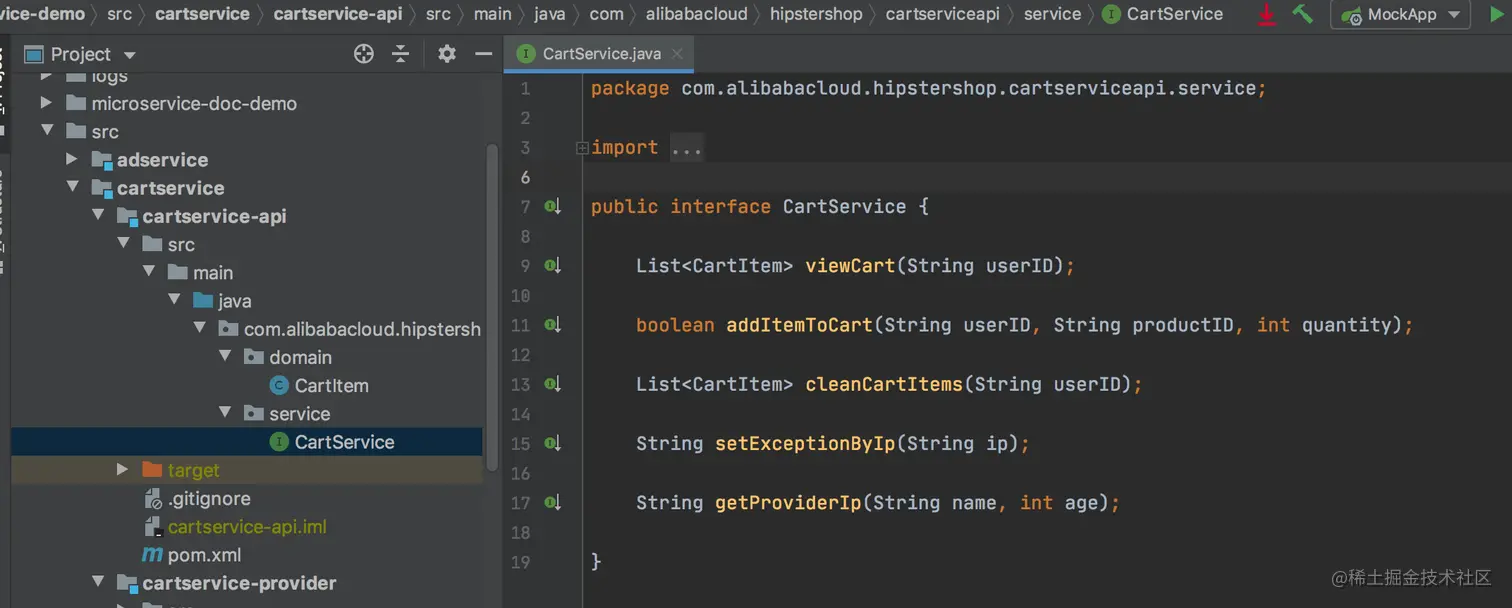Screen dimensions: 1512x608
Task: Click implementation gutter icon on line 7
Action: [x=553, y=207]
